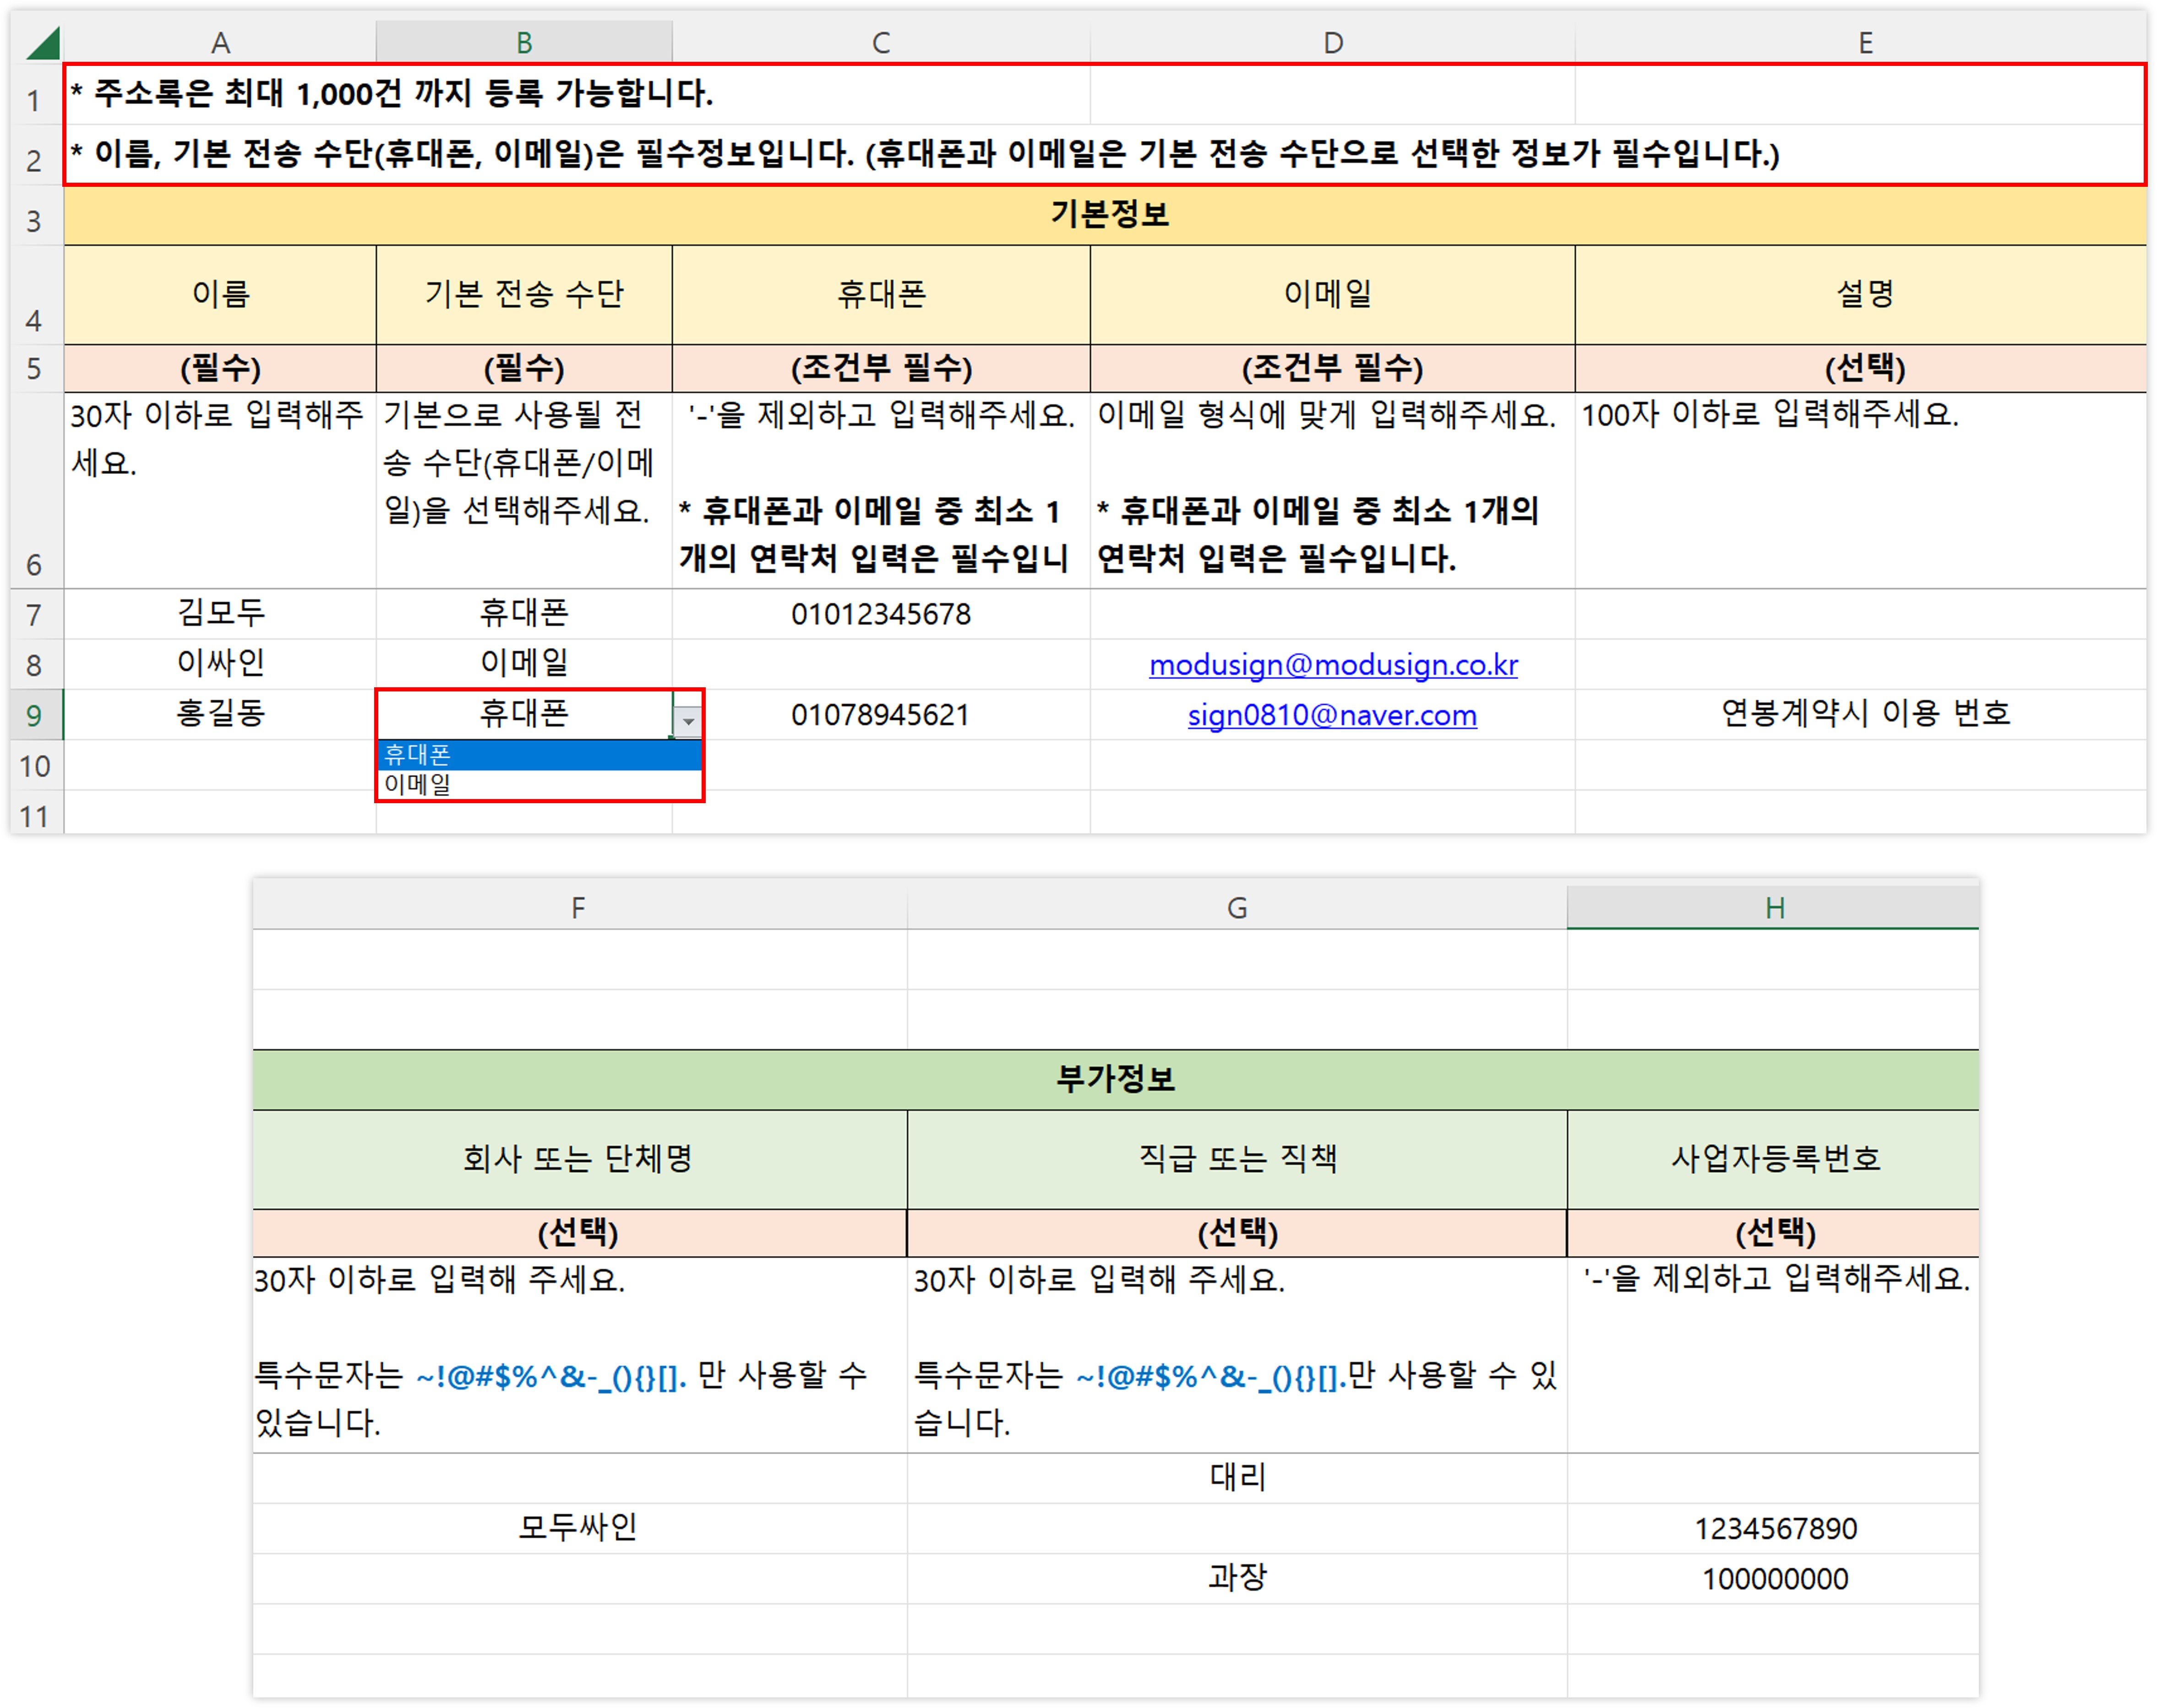Select column A header

(x=220, y=43)
